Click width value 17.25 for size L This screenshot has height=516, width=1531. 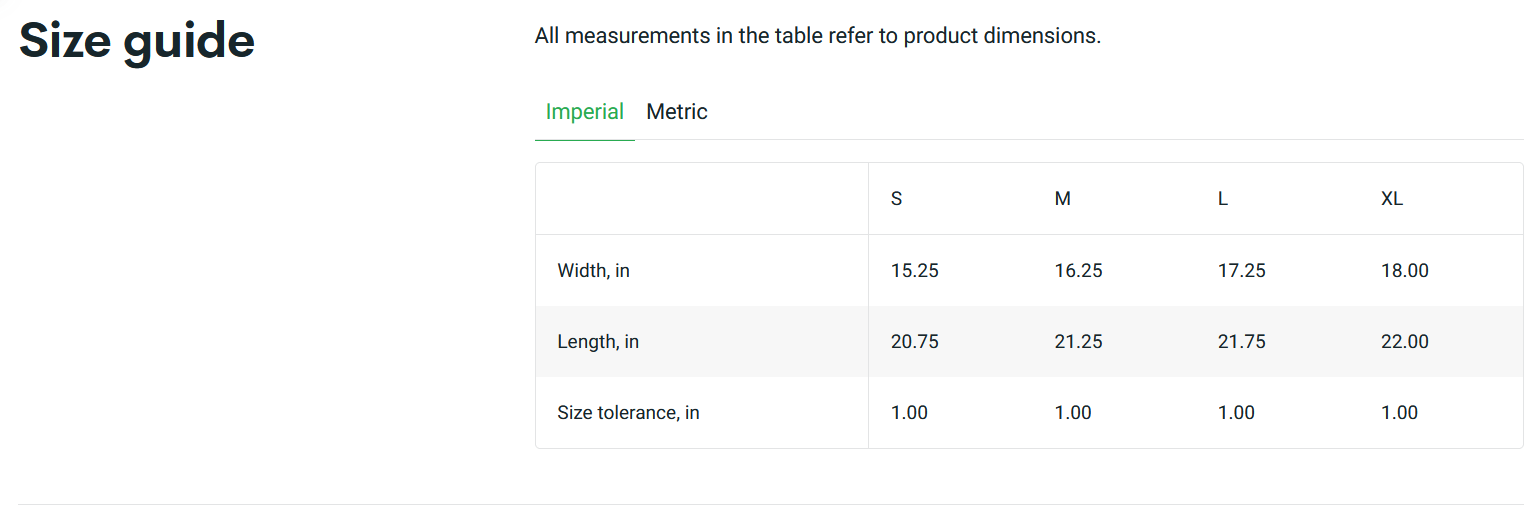coord(1242,270)
